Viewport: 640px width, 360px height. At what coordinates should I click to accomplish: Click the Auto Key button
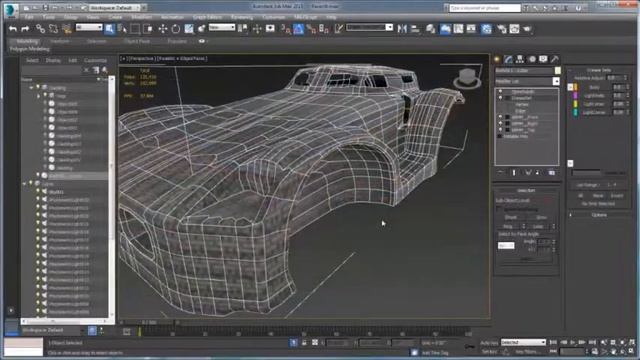click(489, 342)
